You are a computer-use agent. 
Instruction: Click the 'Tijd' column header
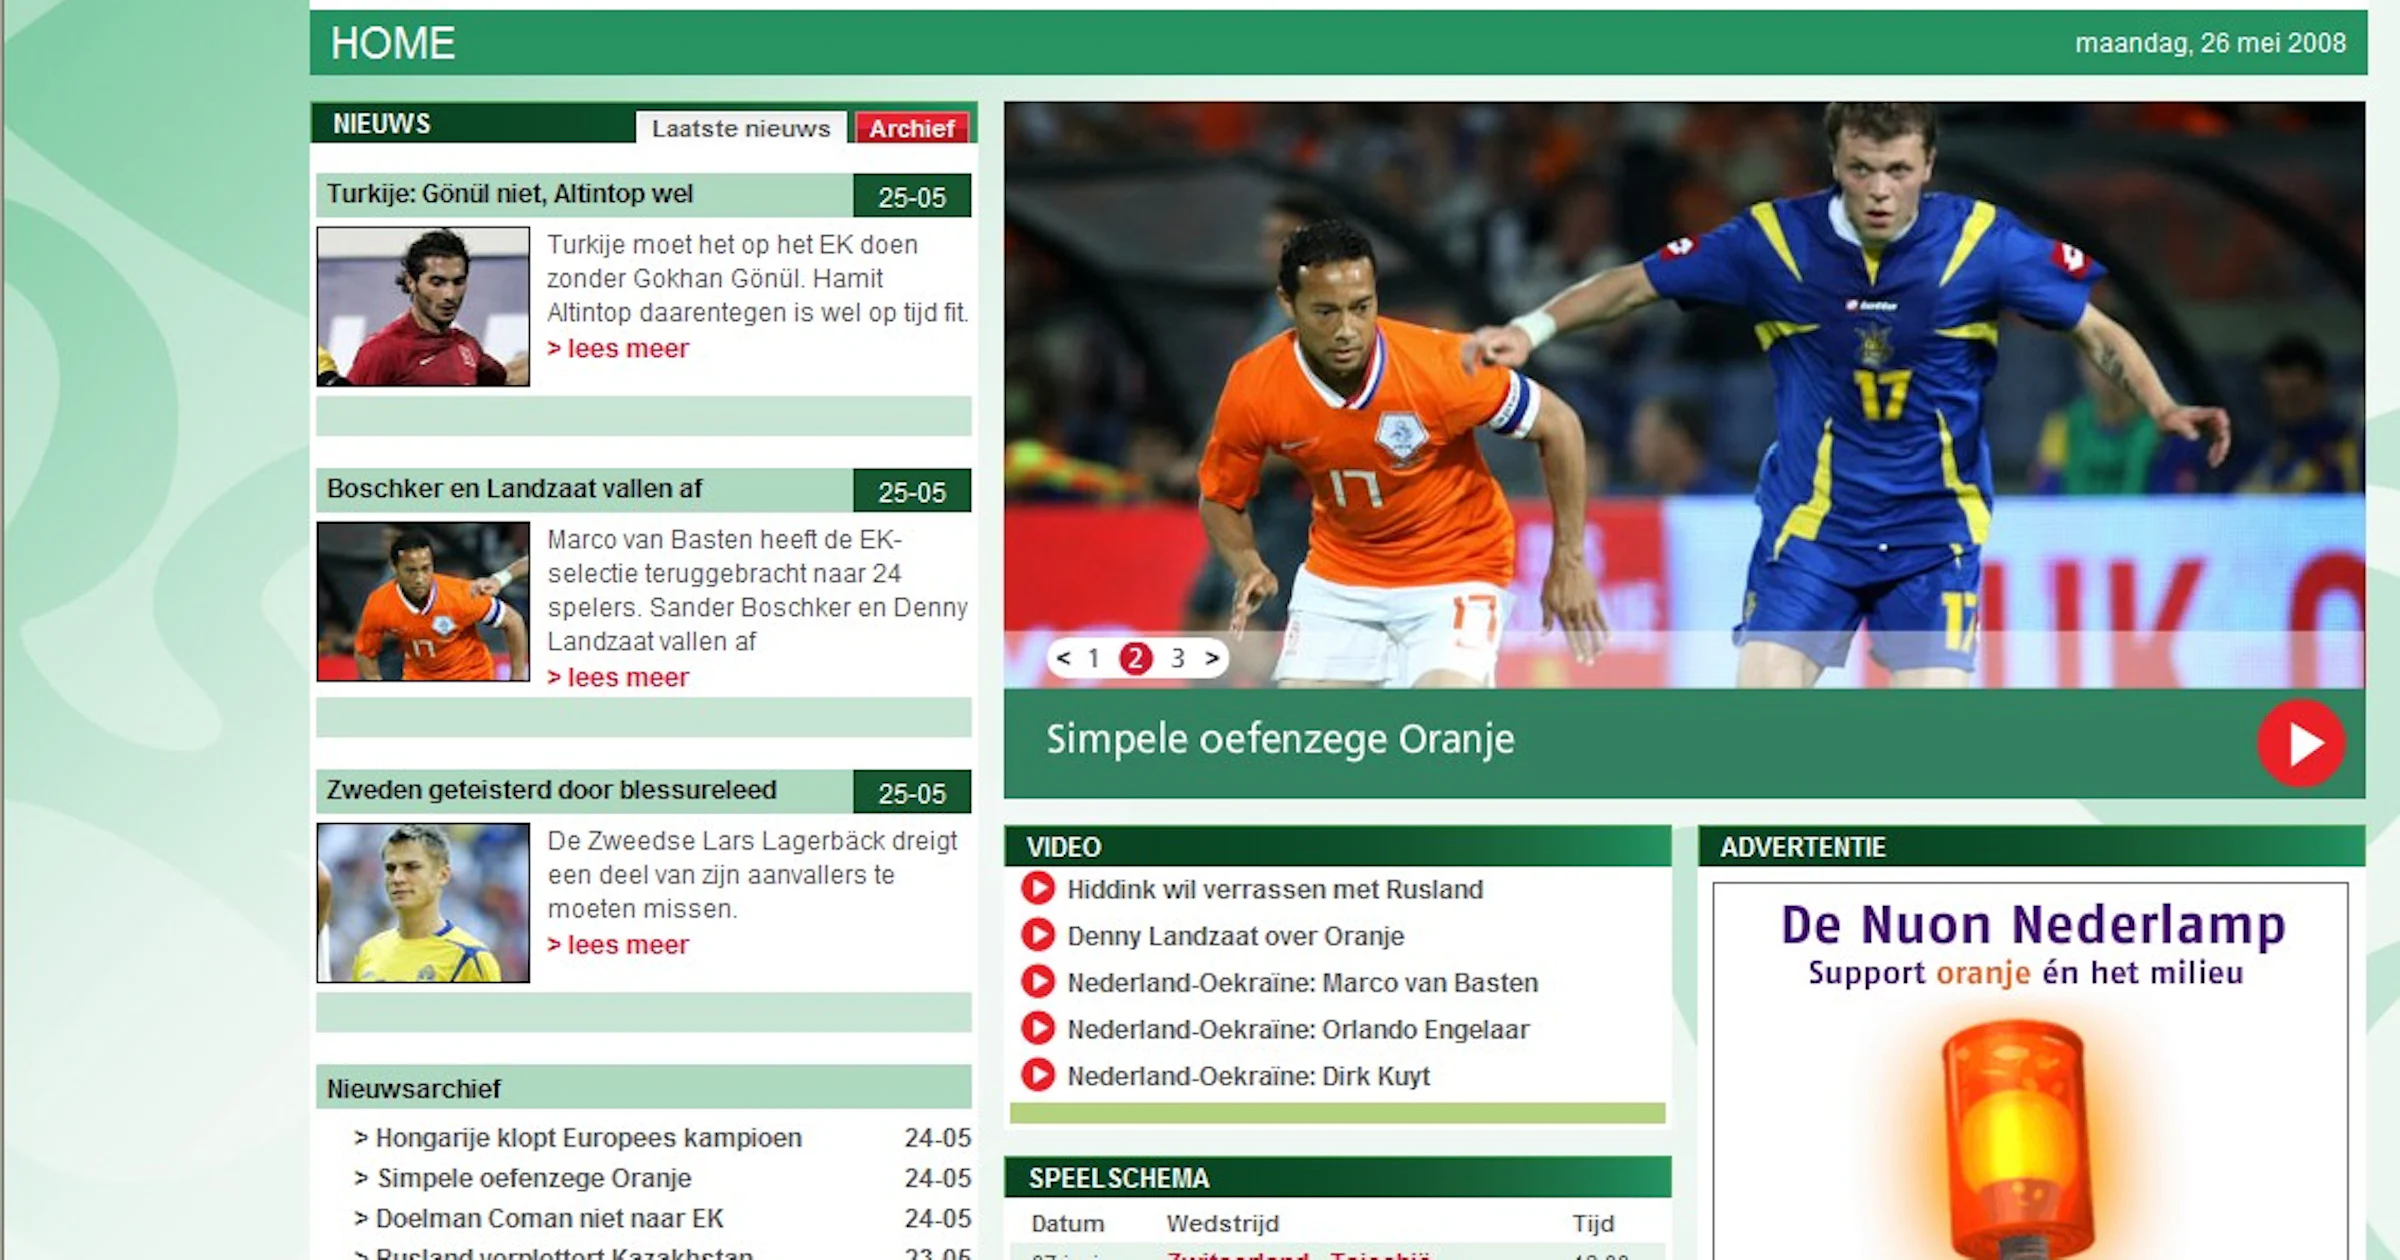click(x=1592, y=1223)
